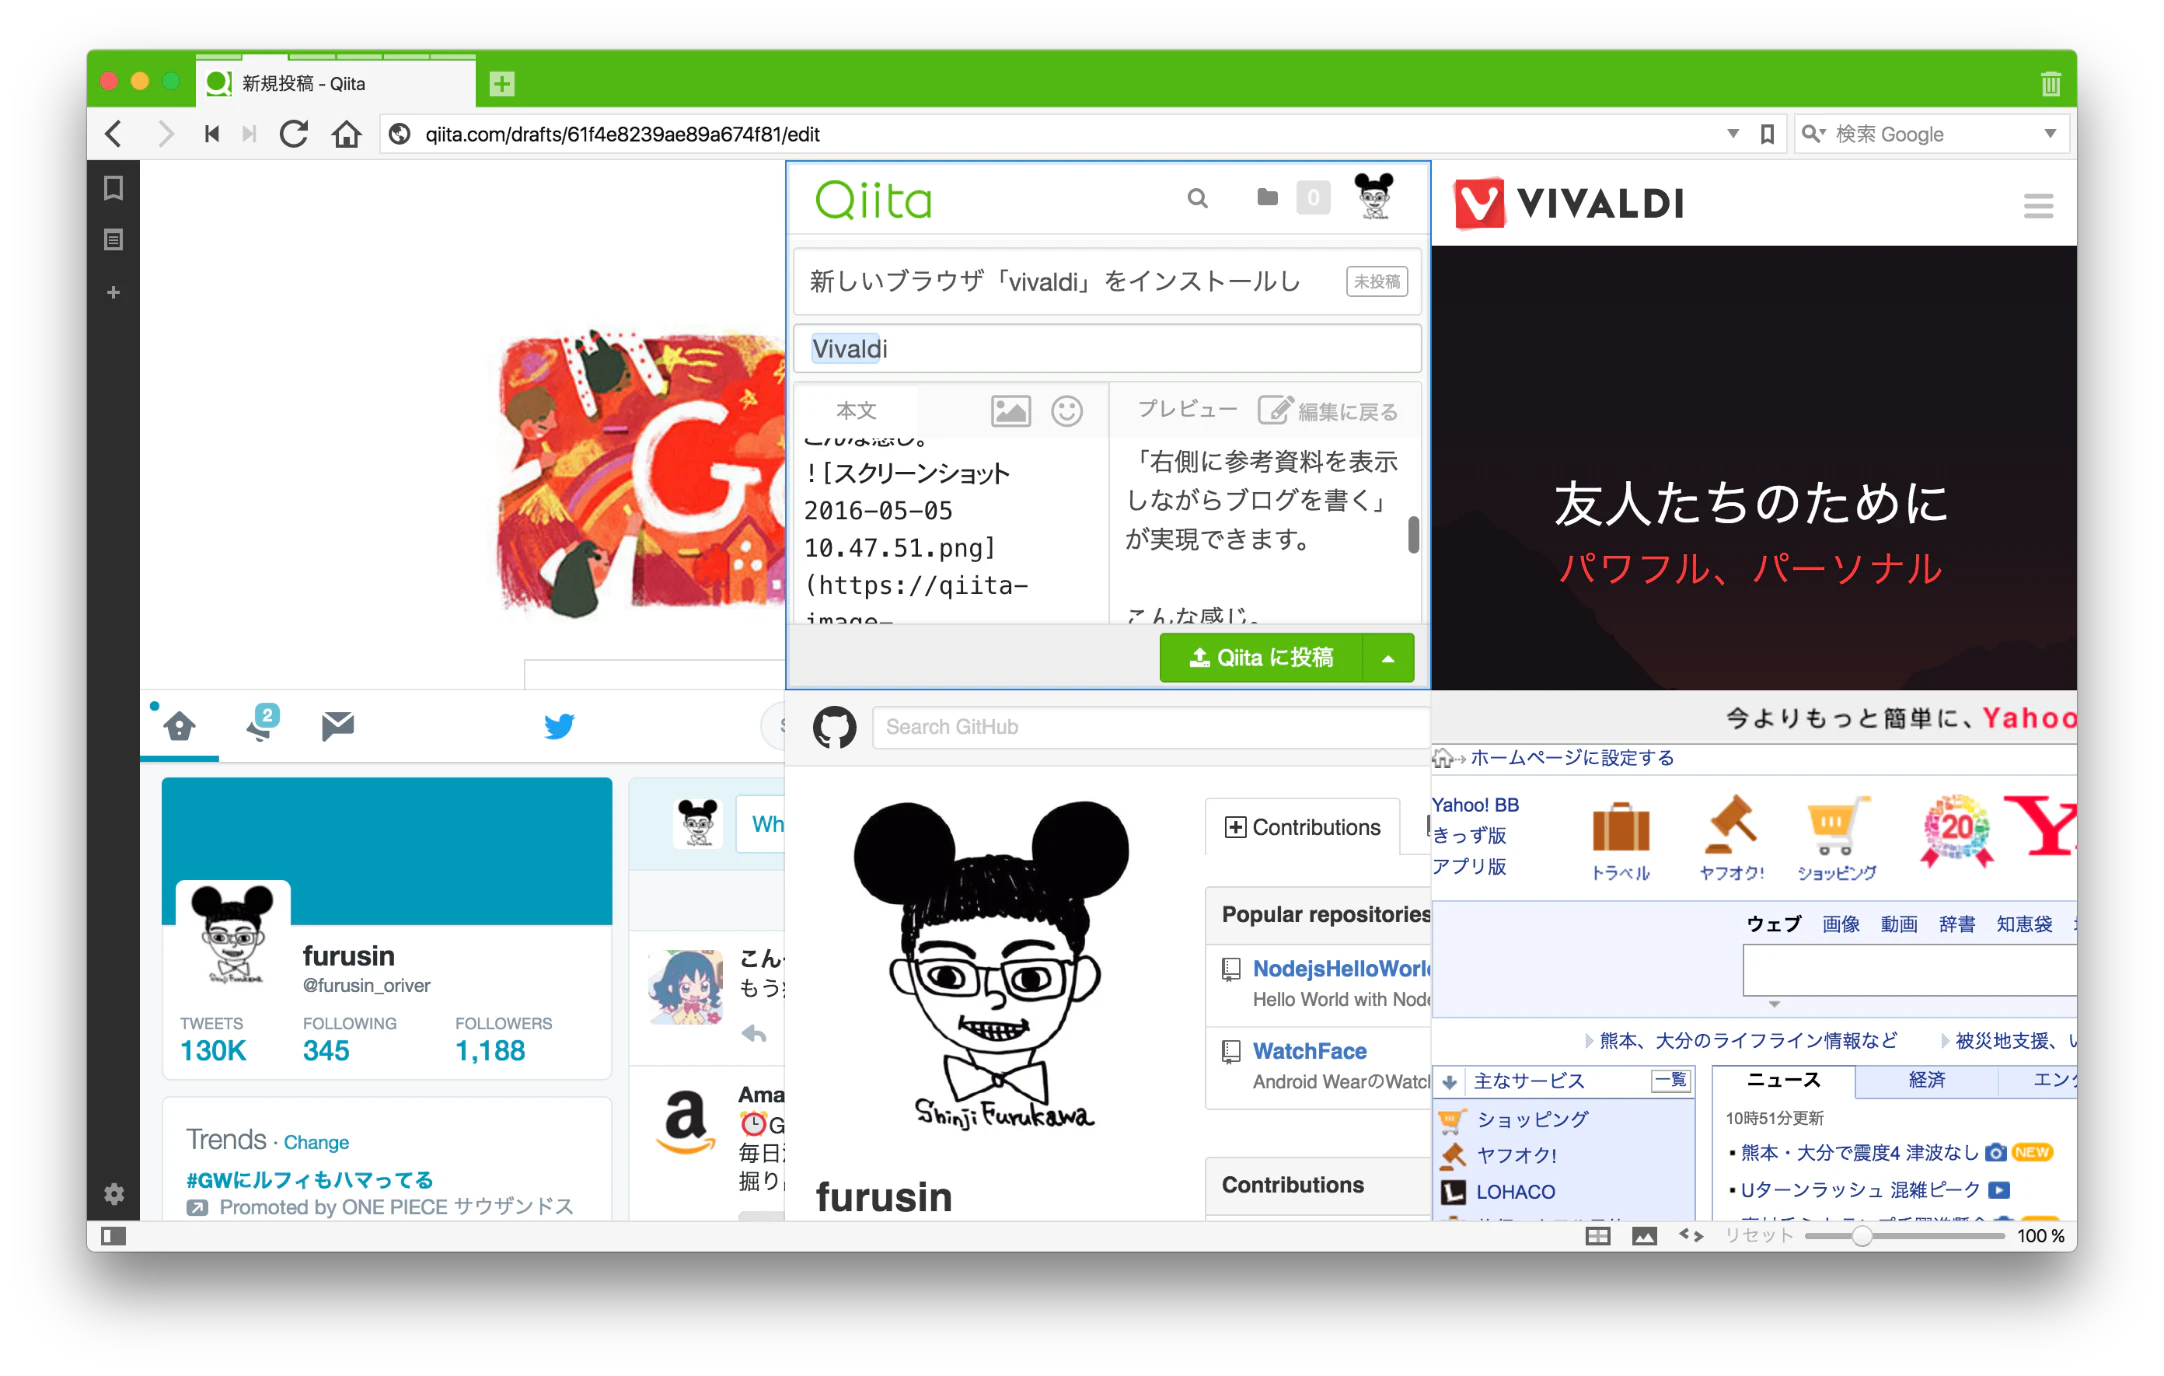2164x1376 pixels.
Task: Open the Vivaldi site hamburger menu
Action: pos(2038,206)
